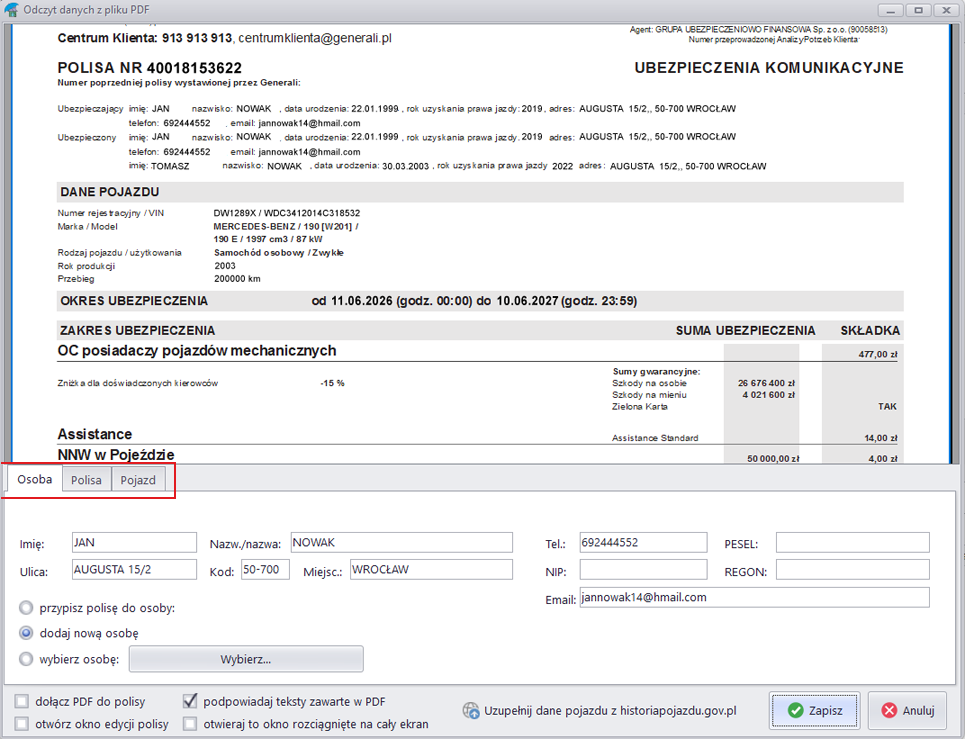
Task: Click the mileage value '200000 km'
Action: point(237,279)
